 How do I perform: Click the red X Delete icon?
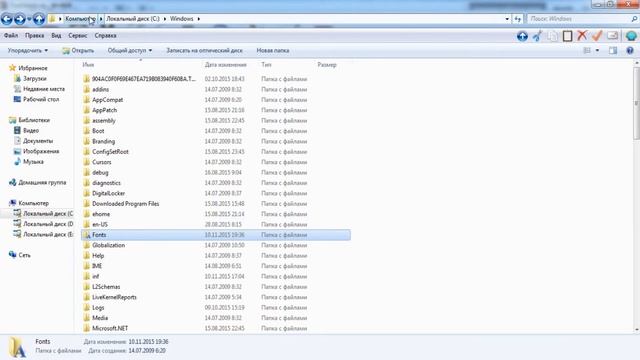582,36
